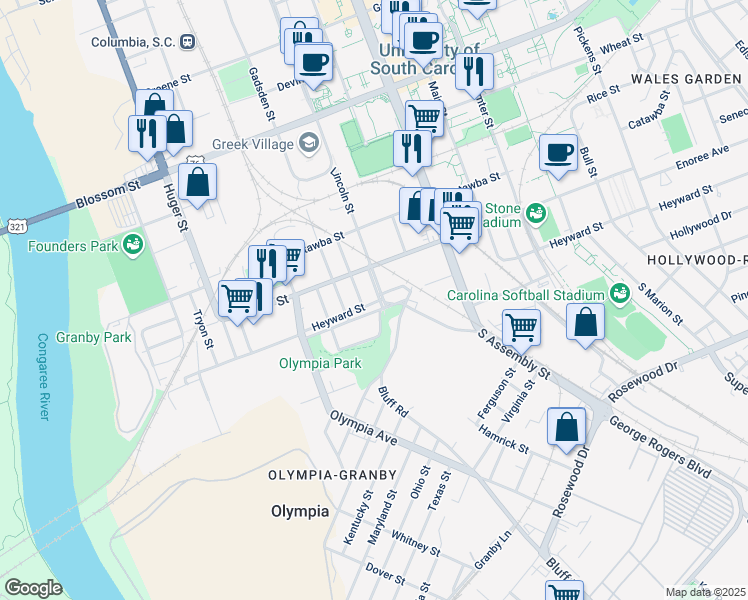Image resolution: width=748 pixels, height=600 pixels.
Task: Click the restaurant marker near Sumter St
Action: click(474, 74)
